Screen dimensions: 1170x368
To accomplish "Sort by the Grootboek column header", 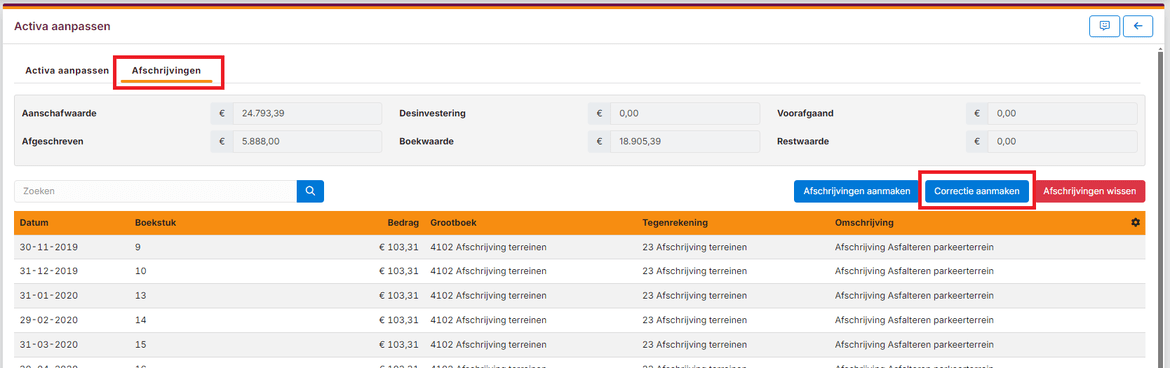I will coord(454,222).
